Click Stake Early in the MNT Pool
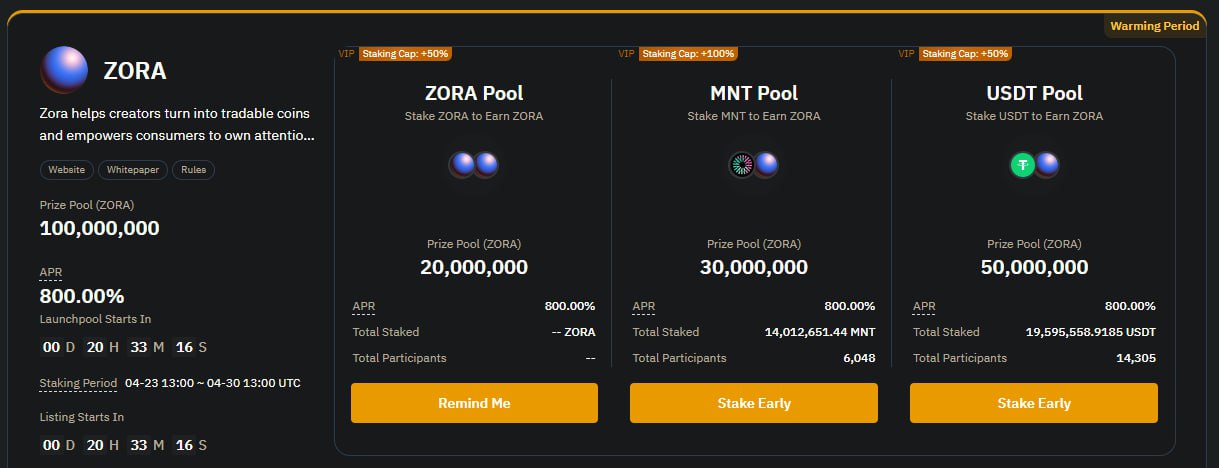1219x468 pixels. pyautogui.click(x=754, y=403)
